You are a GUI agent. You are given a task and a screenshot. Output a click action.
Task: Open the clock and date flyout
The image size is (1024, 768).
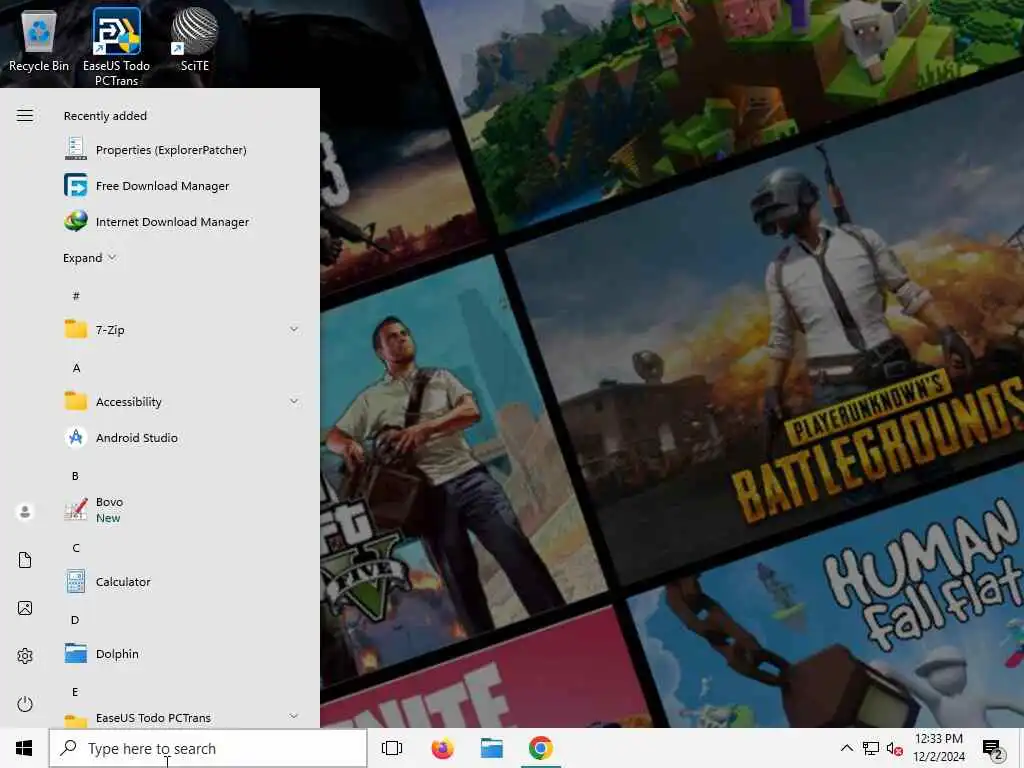(x=938, y=748)
